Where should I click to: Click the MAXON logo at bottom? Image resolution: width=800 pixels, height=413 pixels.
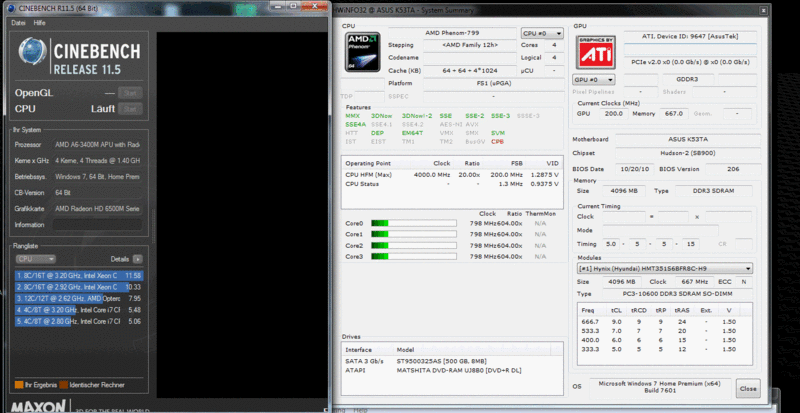point(39,407)
